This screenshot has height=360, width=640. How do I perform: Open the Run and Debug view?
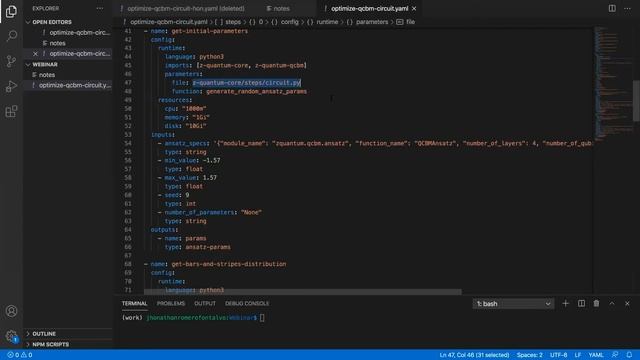(x=11, y=87)
